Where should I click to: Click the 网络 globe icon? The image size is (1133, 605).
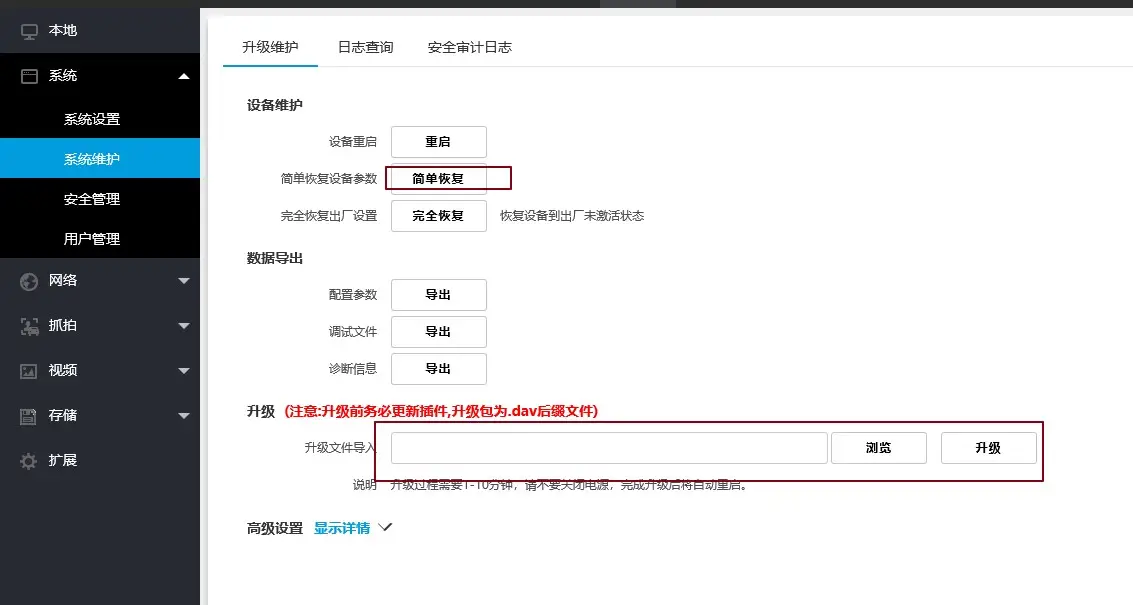coord(29,281)
